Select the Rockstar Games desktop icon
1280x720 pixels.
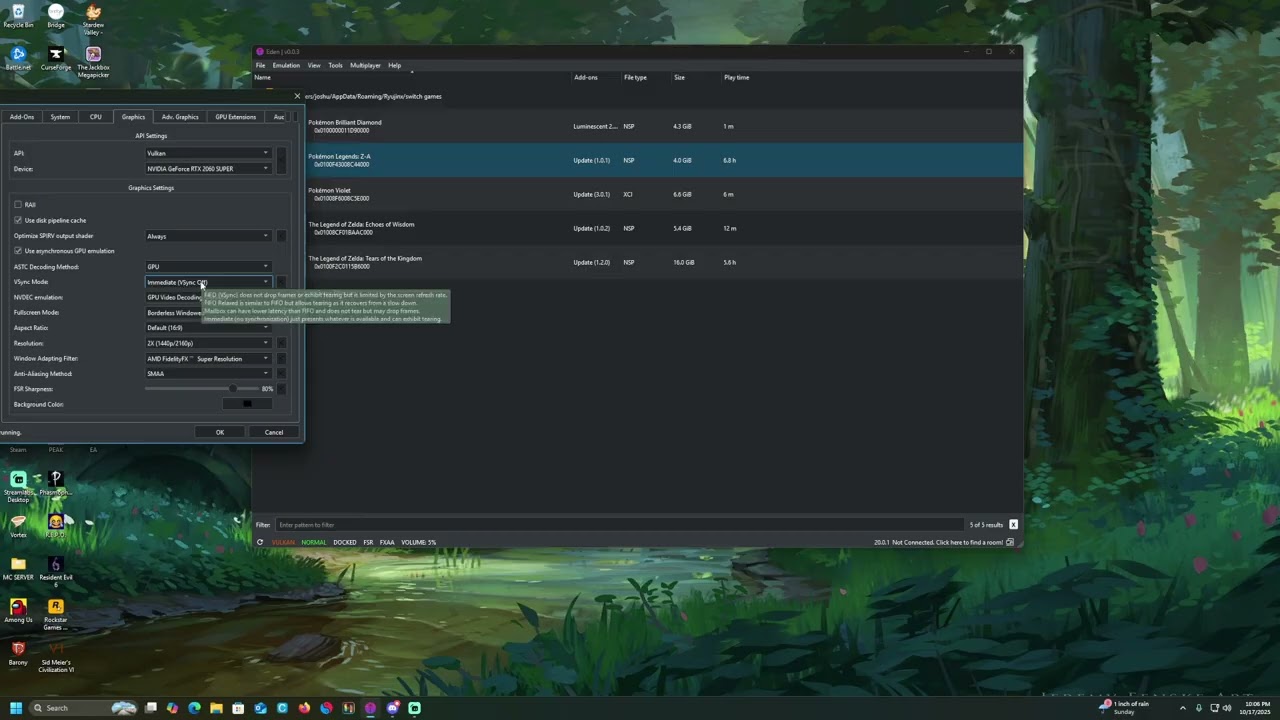[x=56, y=614]
